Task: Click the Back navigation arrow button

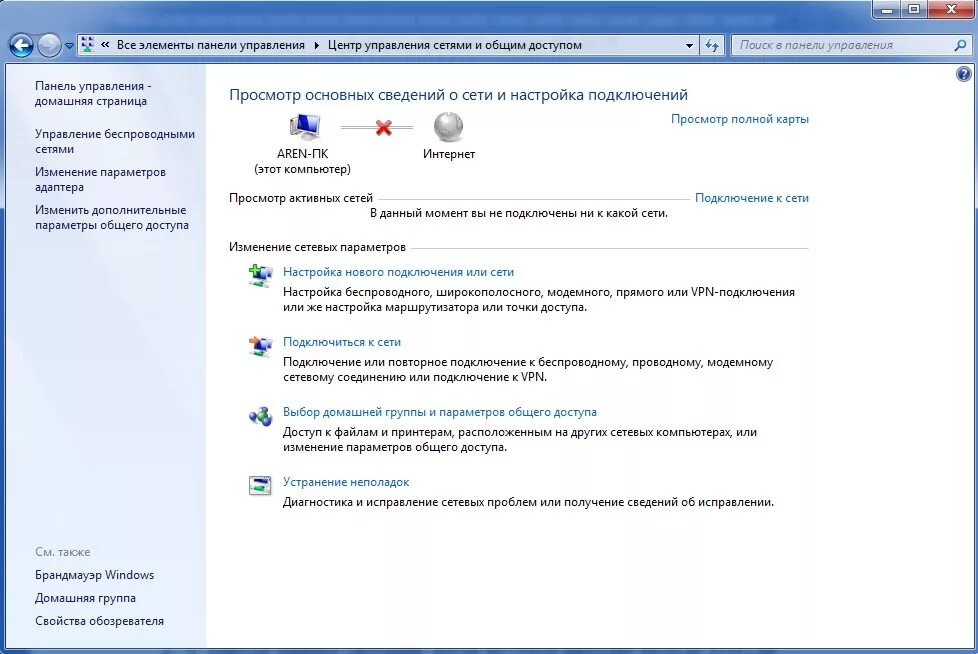Action: tap(21, 46)
